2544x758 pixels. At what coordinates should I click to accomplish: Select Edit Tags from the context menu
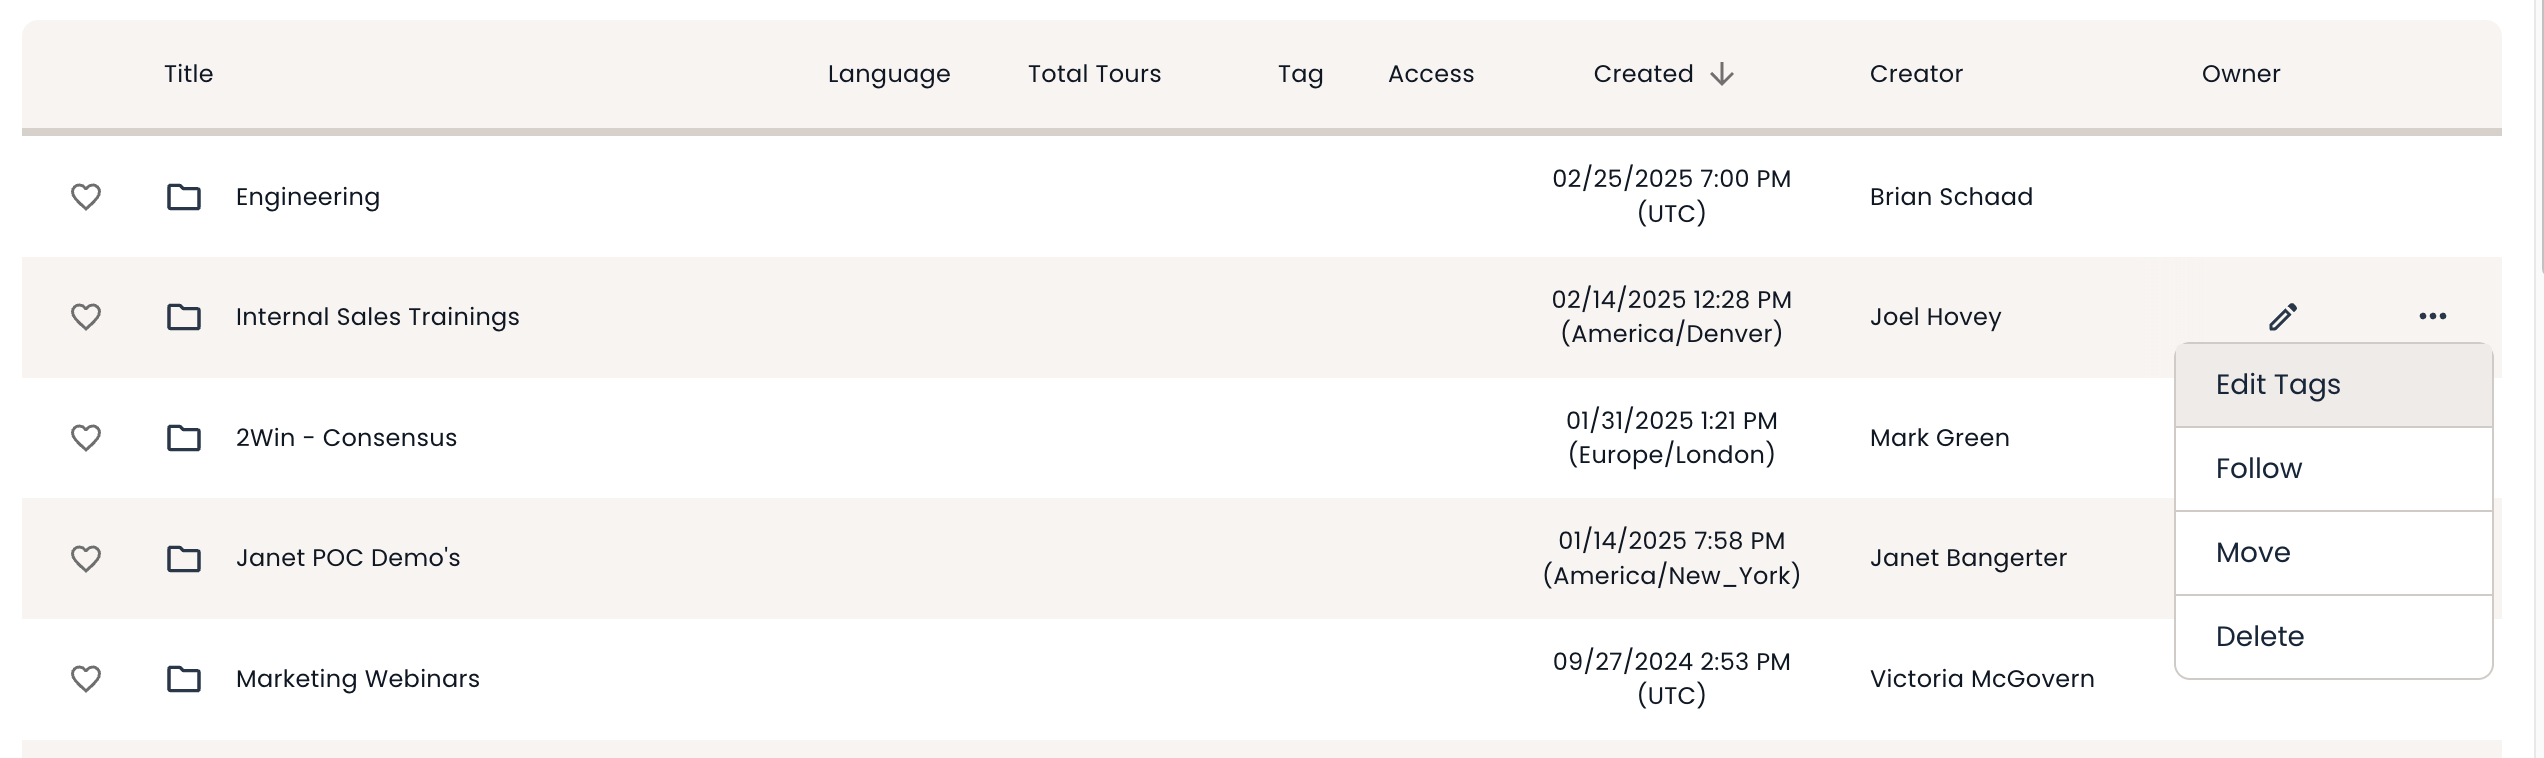2278,385
